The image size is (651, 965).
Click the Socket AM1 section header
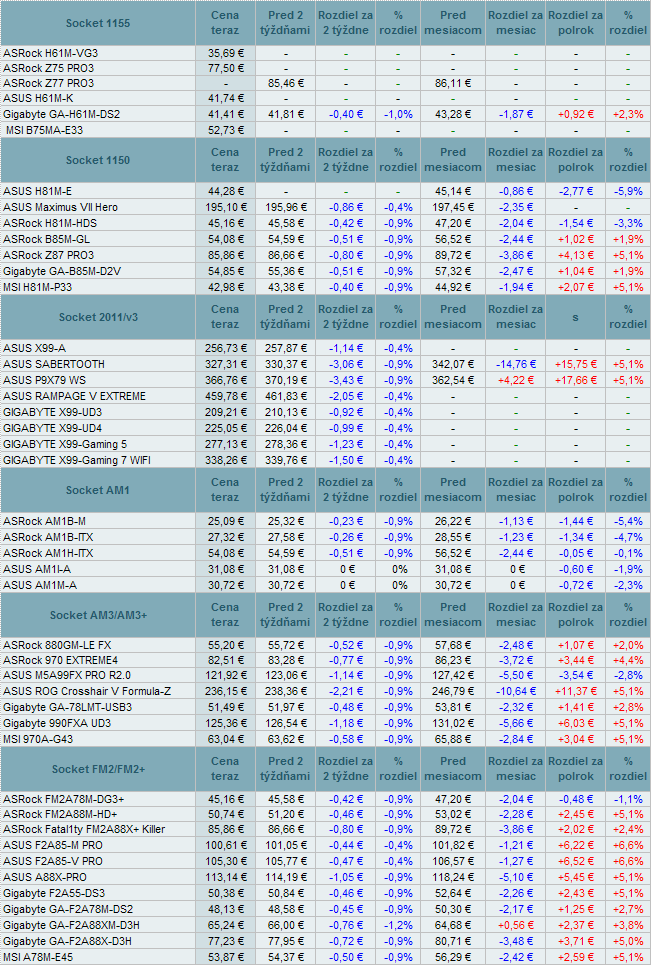[98, 490]
